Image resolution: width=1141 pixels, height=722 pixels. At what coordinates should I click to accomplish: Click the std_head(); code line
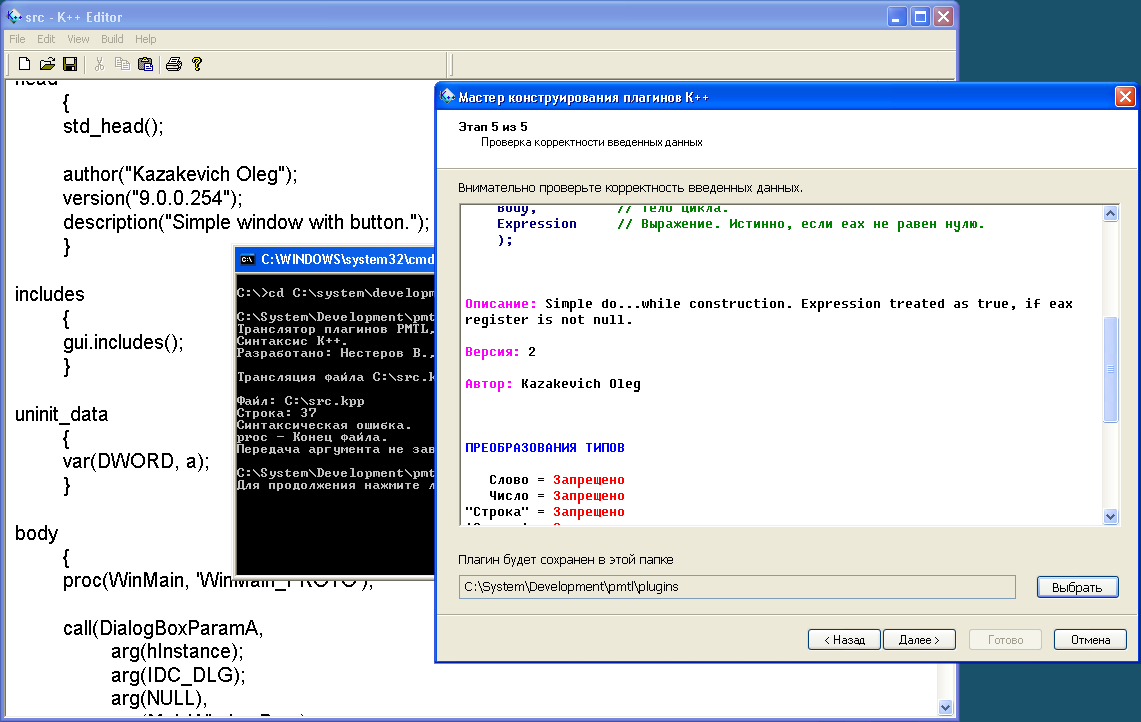(x=113, y=127)
